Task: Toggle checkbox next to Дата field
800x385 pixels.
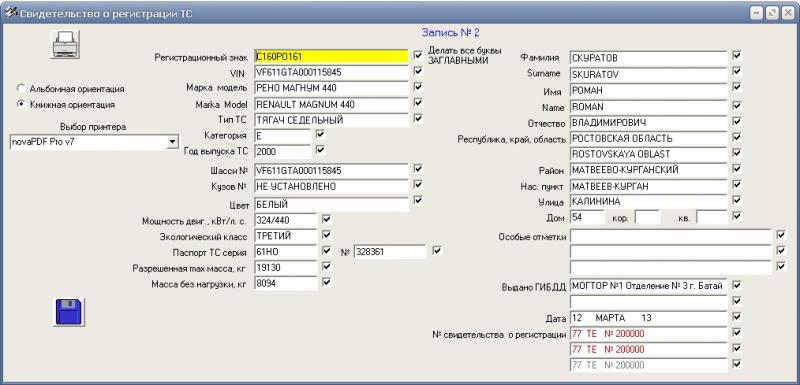Action: tap(736, 316)
